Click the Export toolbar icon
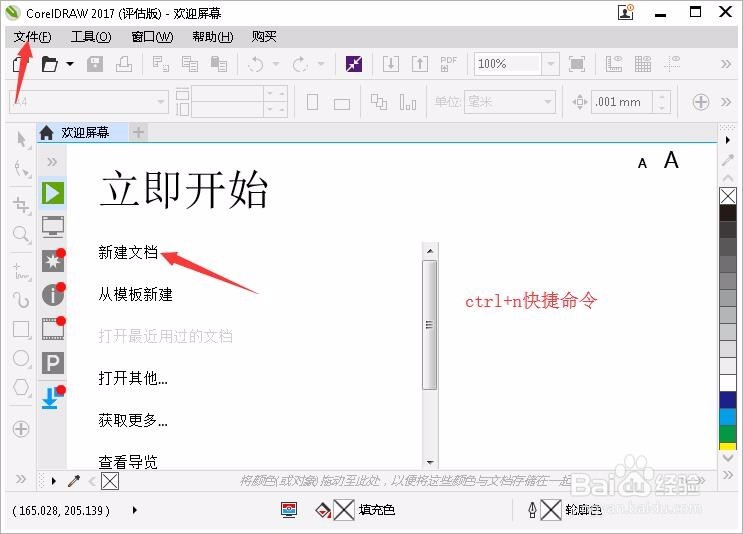The width and height of the screenshot is (743, 534). click(419, 63)
